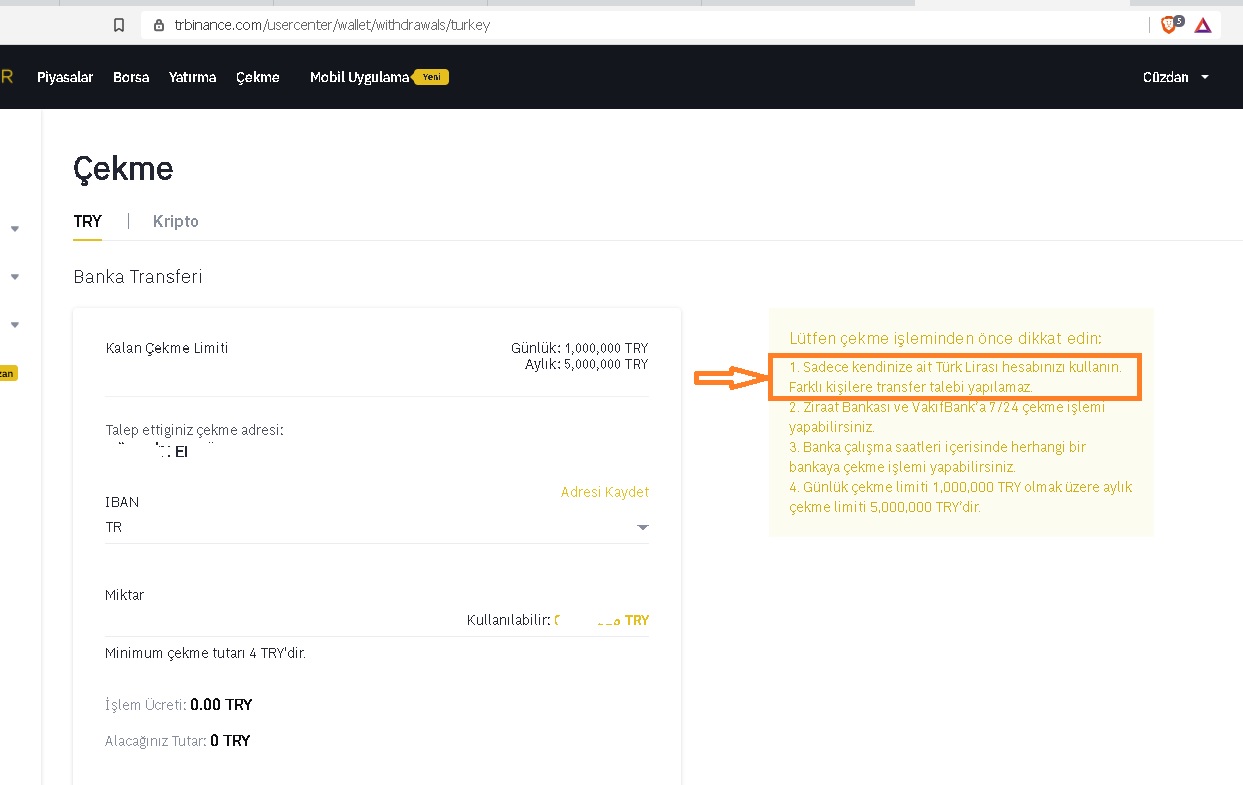
Task: Click the Mobil Uygulama link
Action: coord(360,77)
